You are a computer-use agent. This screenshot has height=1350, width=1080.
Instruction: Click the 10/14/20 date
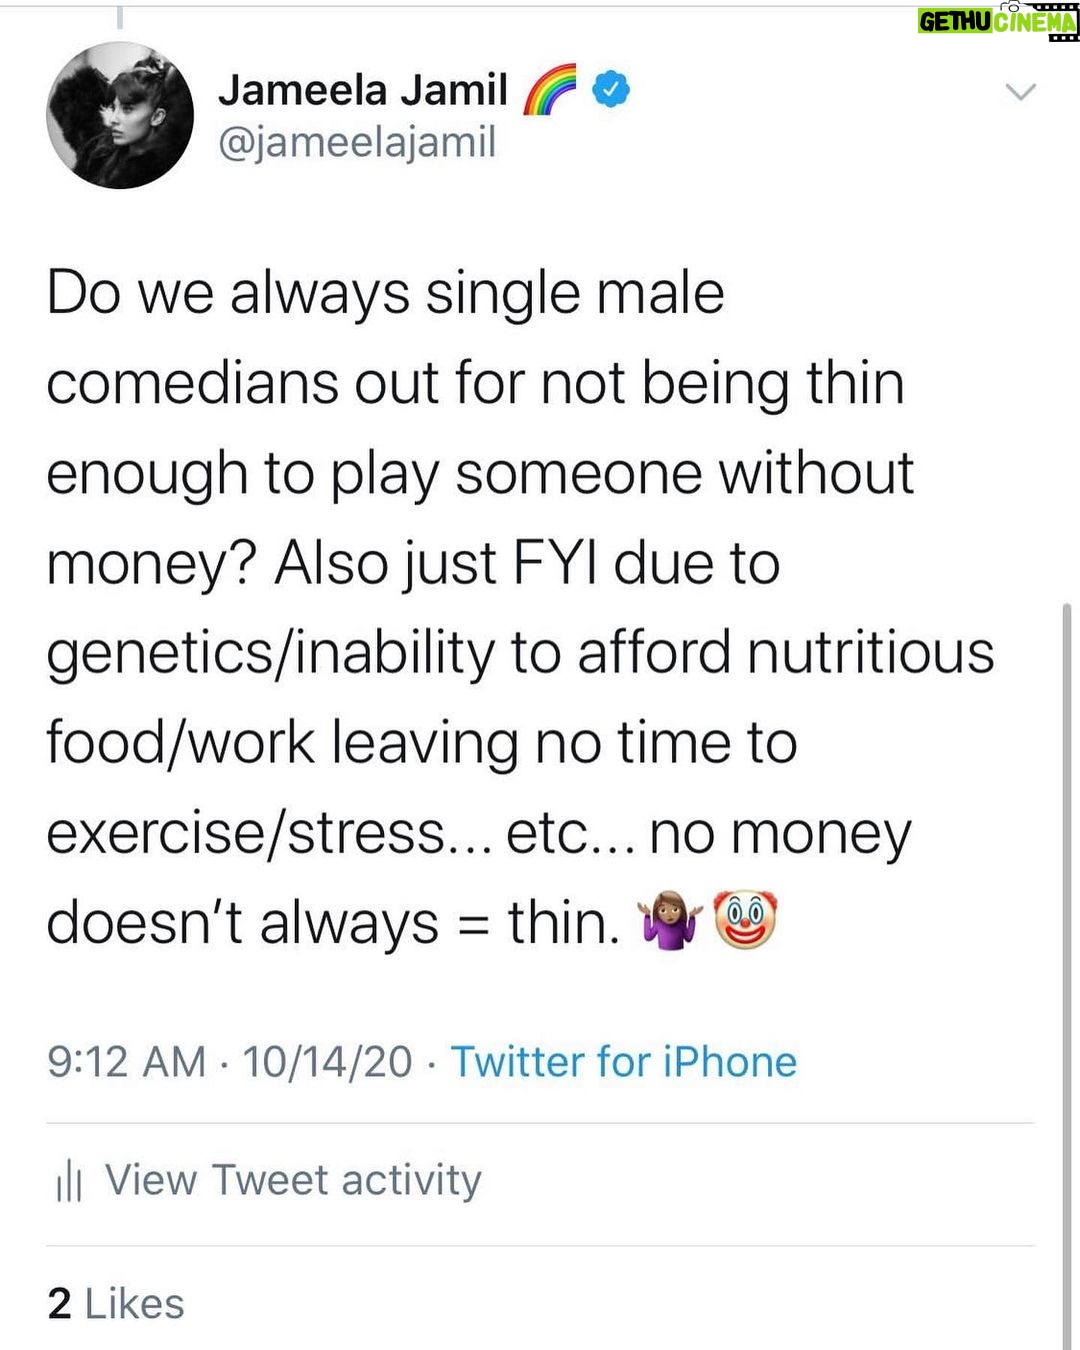point(327,1061)
